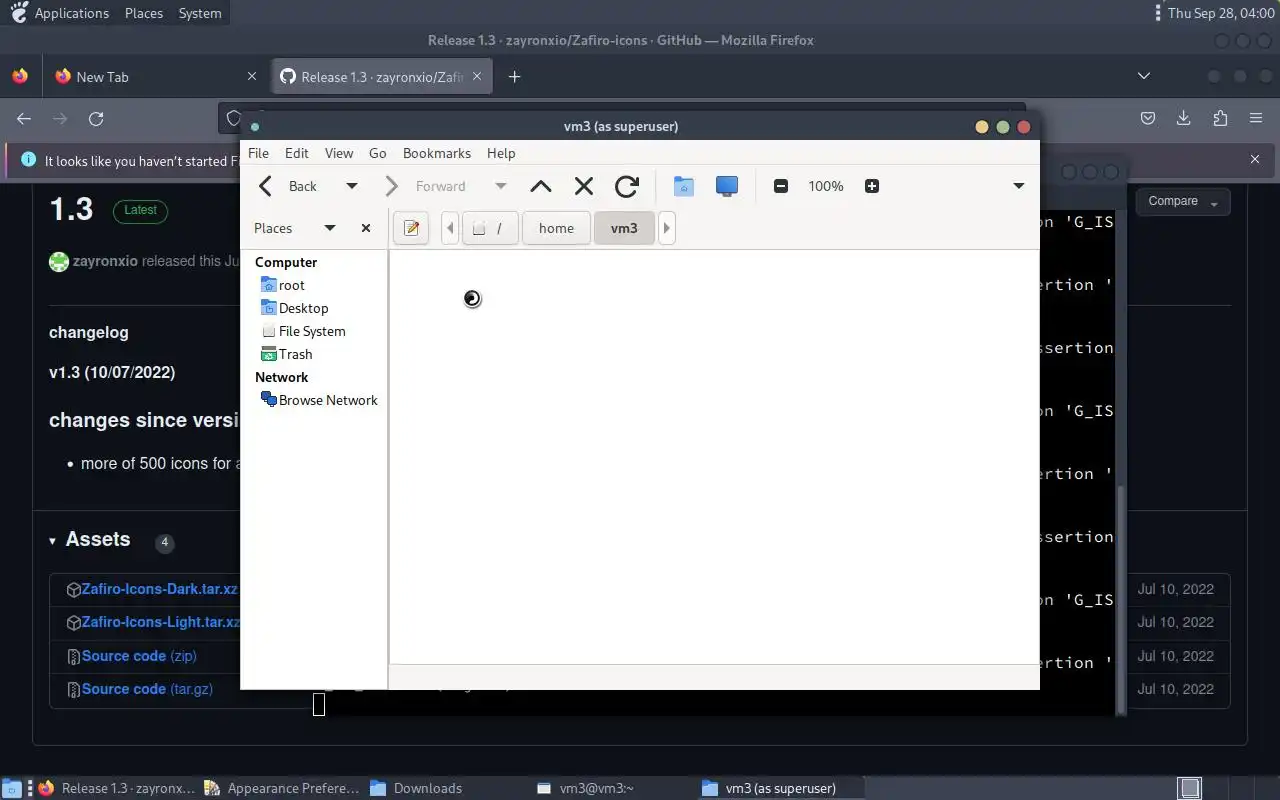Download Zafiro-Icons-Dark.tar.xz
This screenshot has height=800, width=1280.
point(159,589)
